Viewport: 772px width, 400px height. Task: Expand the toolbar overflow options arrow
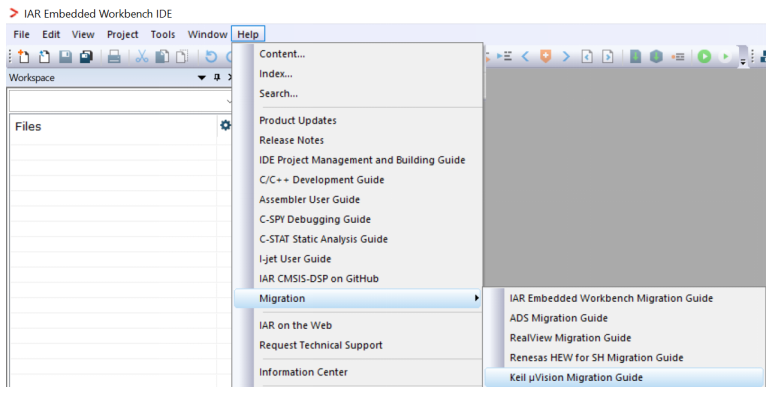point(742,59)
